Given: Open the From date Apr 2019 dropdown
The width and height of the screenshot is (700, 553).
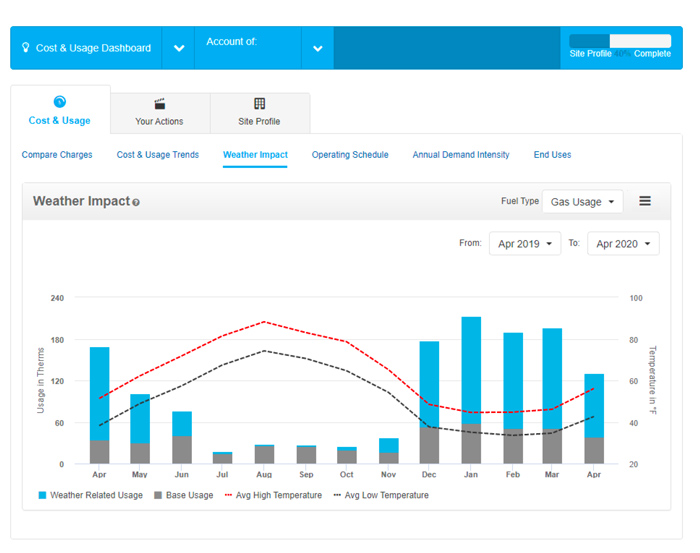Looking at the screenshot, I should click(525, 244).
